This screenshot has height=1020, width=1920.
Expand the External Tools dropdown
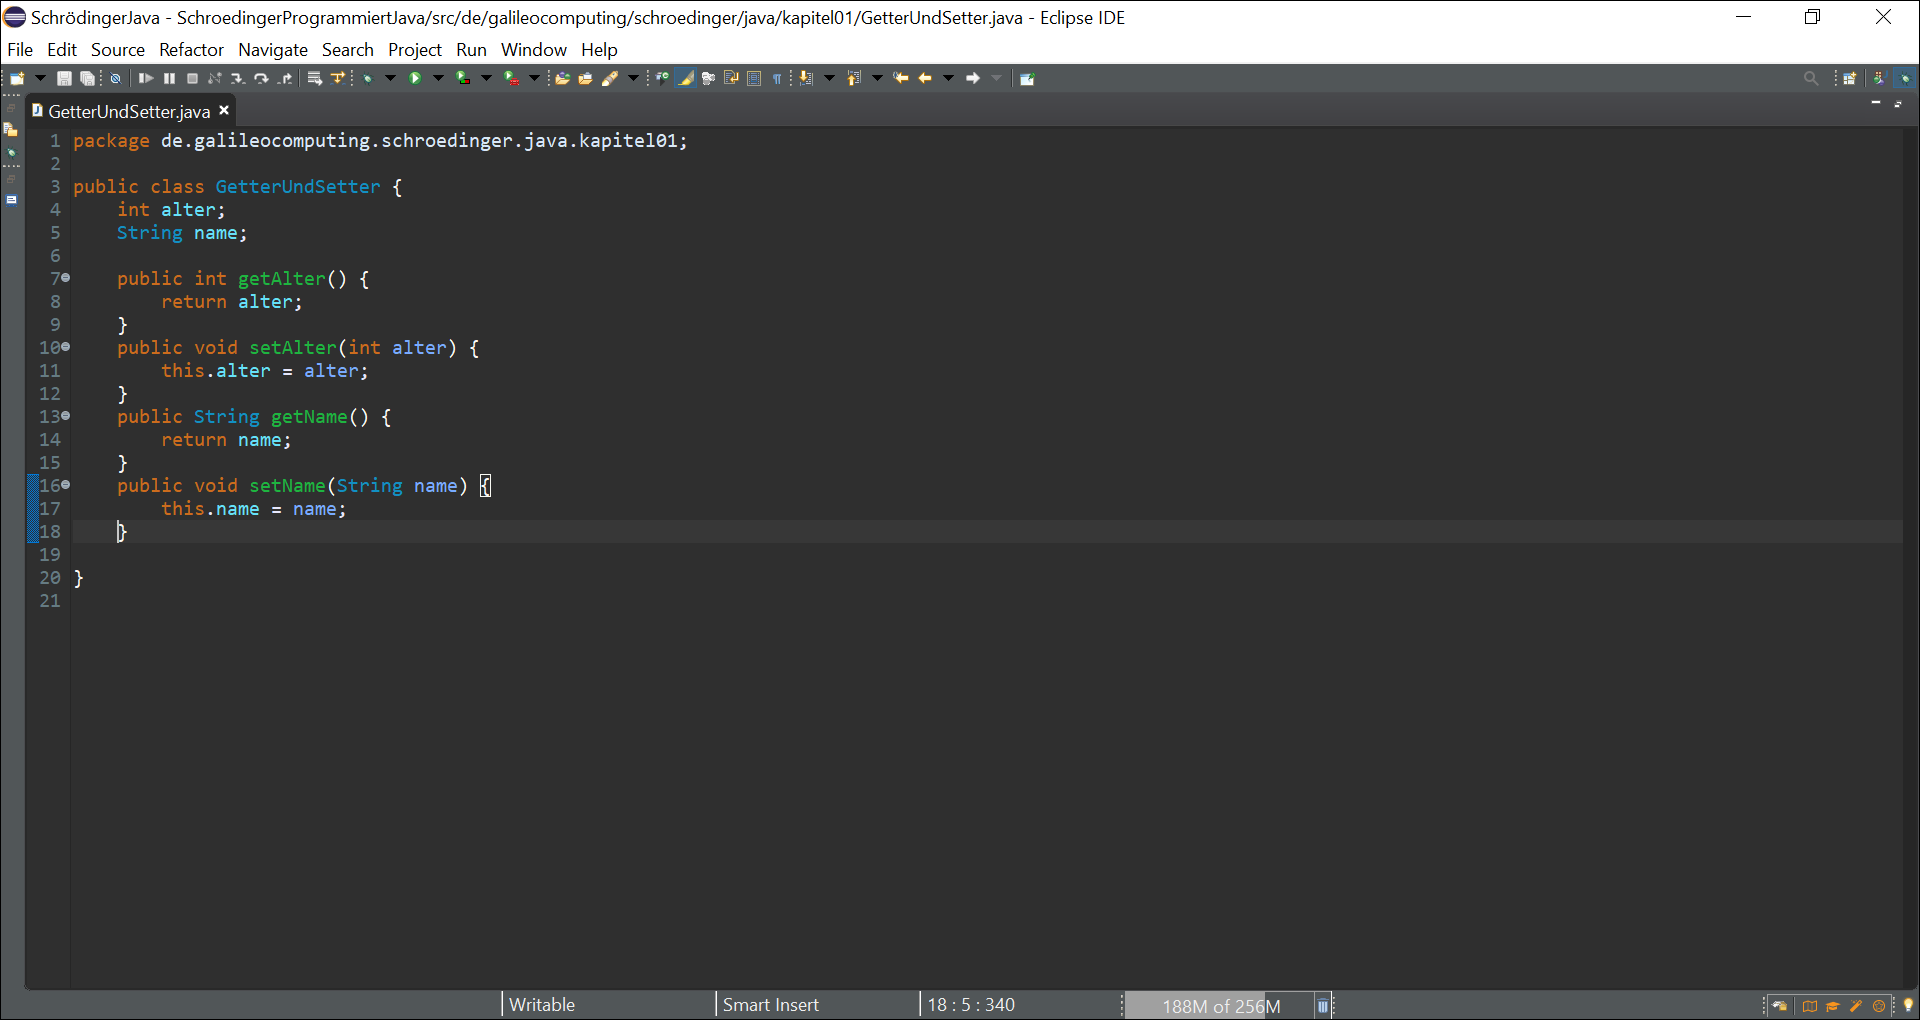pyautogui.click(x=534, y=78)
